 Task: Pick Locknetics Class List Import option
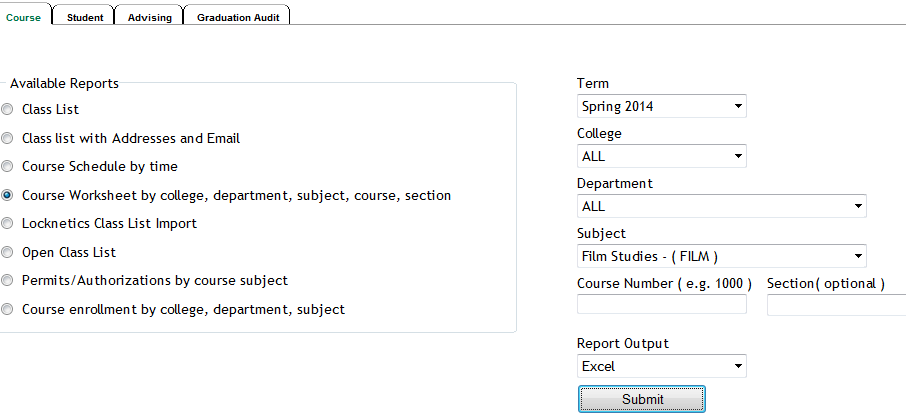(x=8, y=224)
